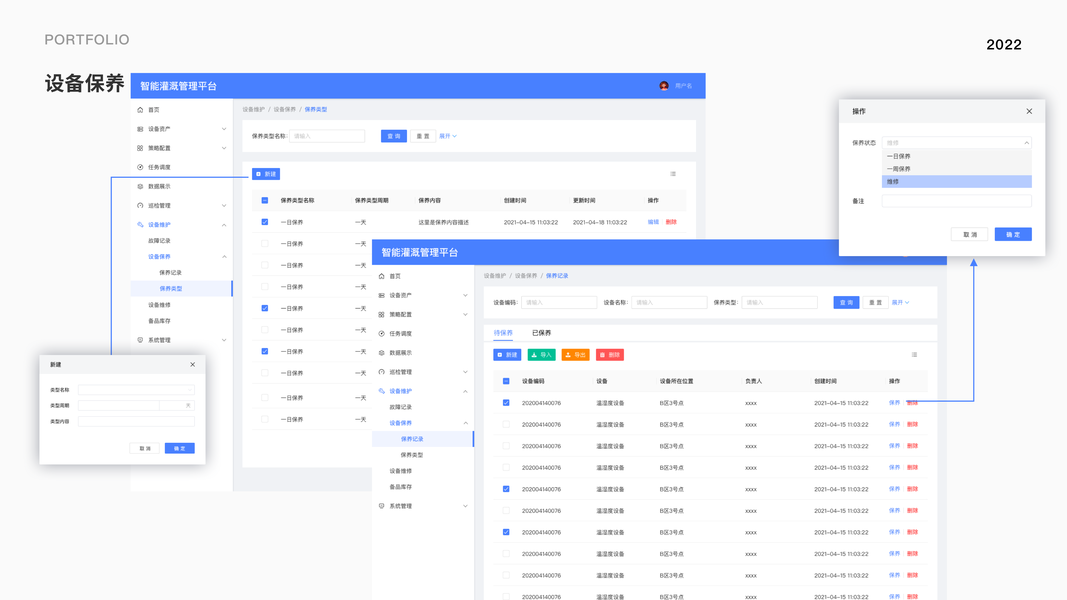Click the 类型内容 input in the 新建 dialog
The width and height of the screenshot is (1067, 600).
tap(136, 421)
